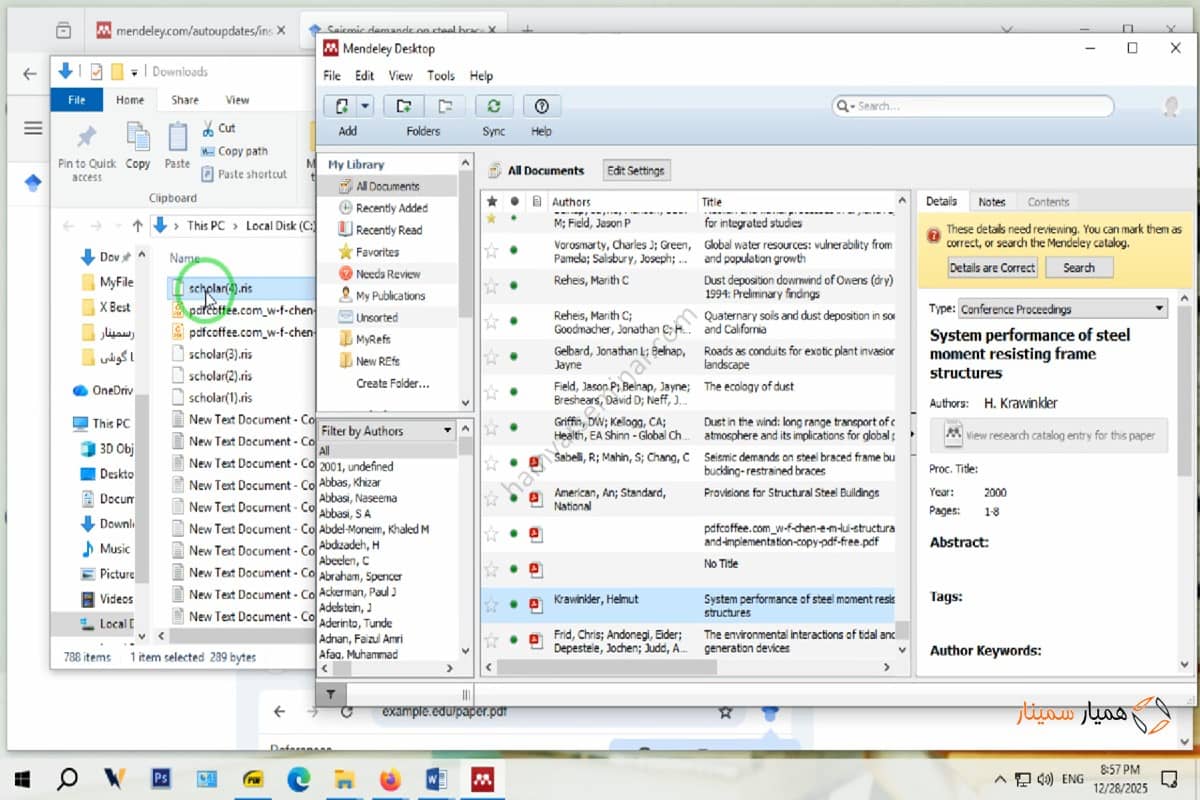The image size is (1200, 800).
Task: Toggle favorite star for Gelbard, Jonathan row
Action: coord(491,357)
